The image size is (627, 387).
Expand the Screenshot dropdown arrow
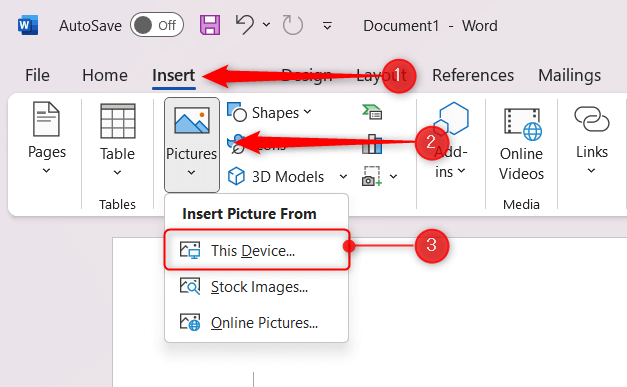pos(393,176)
